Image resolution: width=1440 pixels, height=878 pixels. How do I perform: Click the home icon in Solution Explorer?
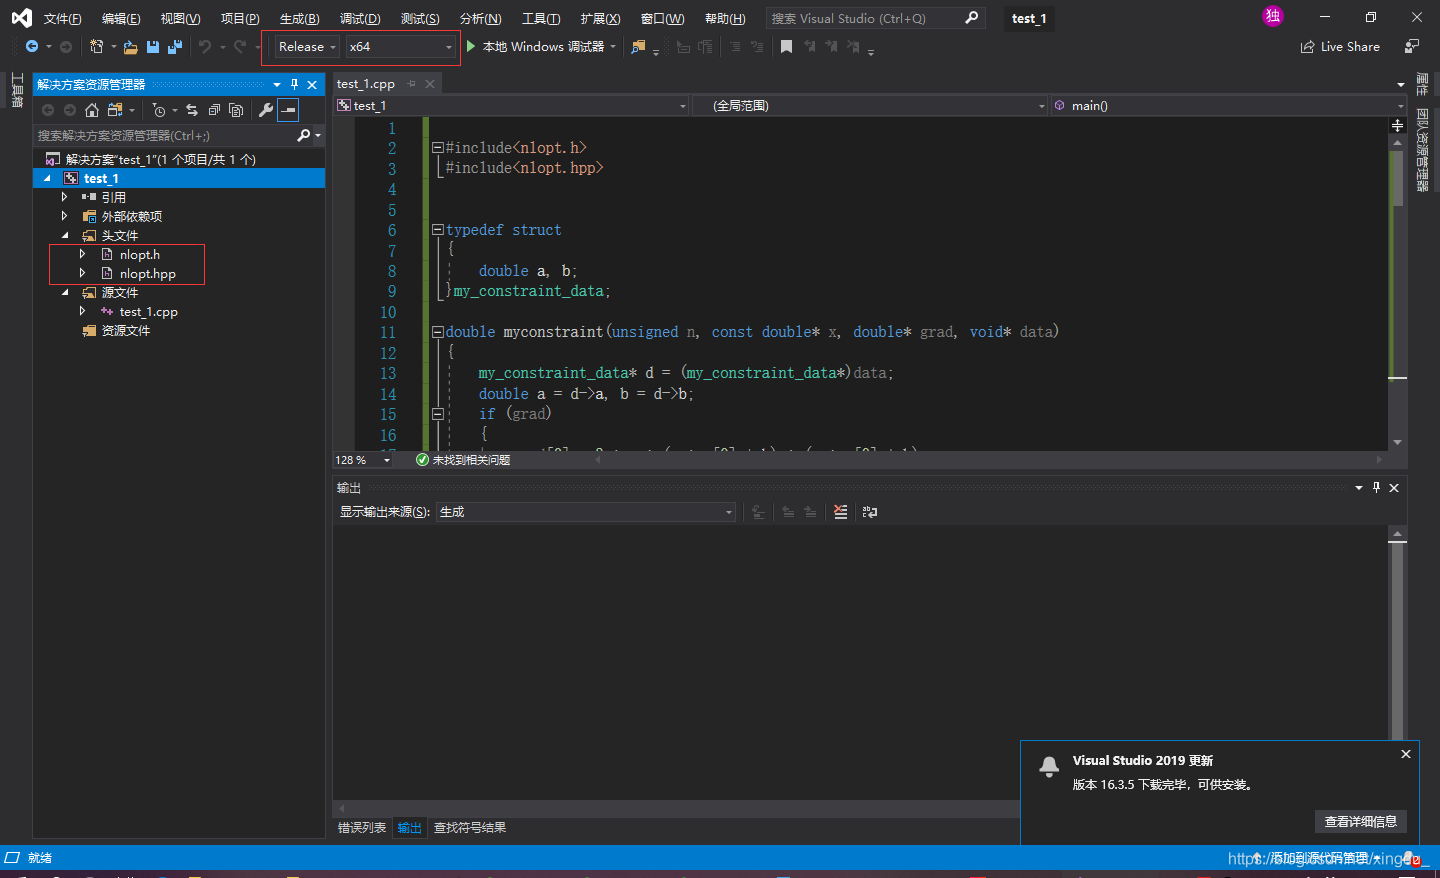[x=92, y=110]
